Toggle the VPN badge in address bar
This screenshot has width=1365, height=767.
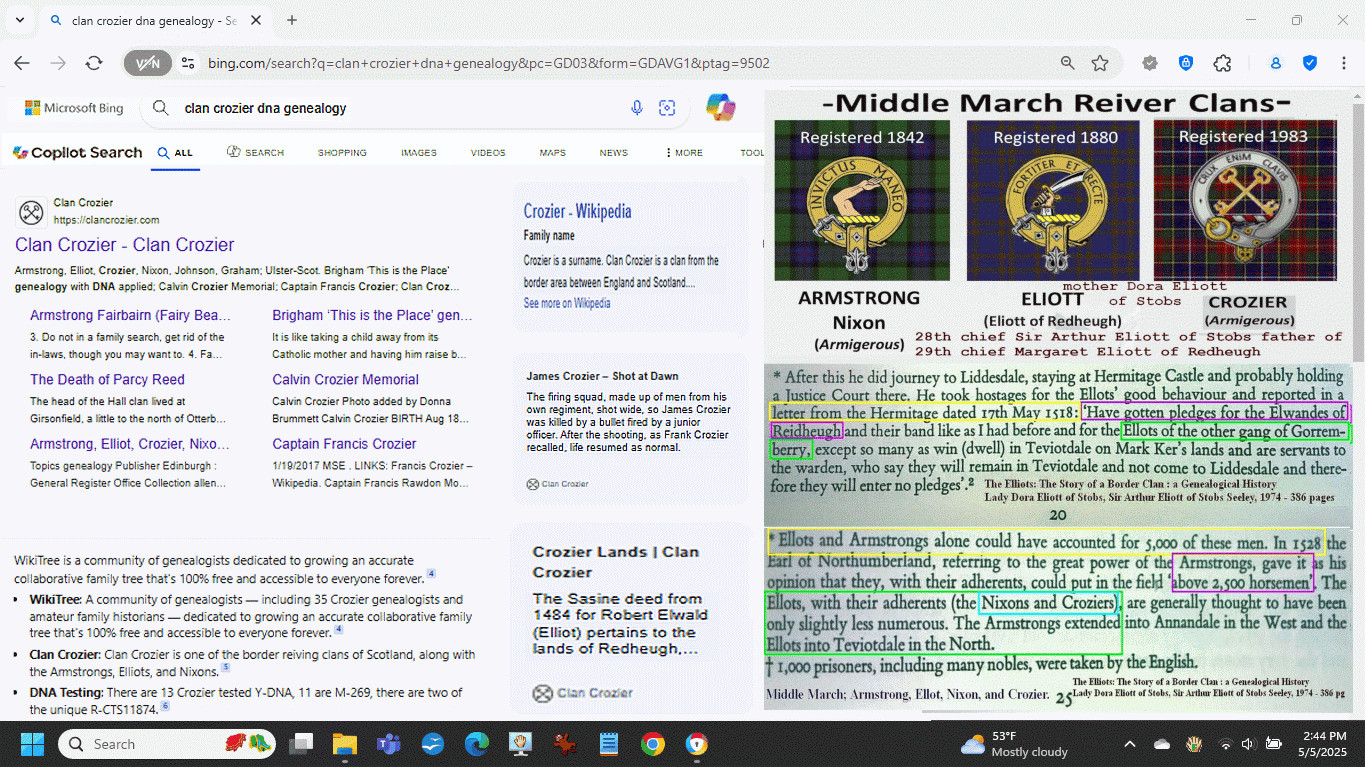(148, 63)
